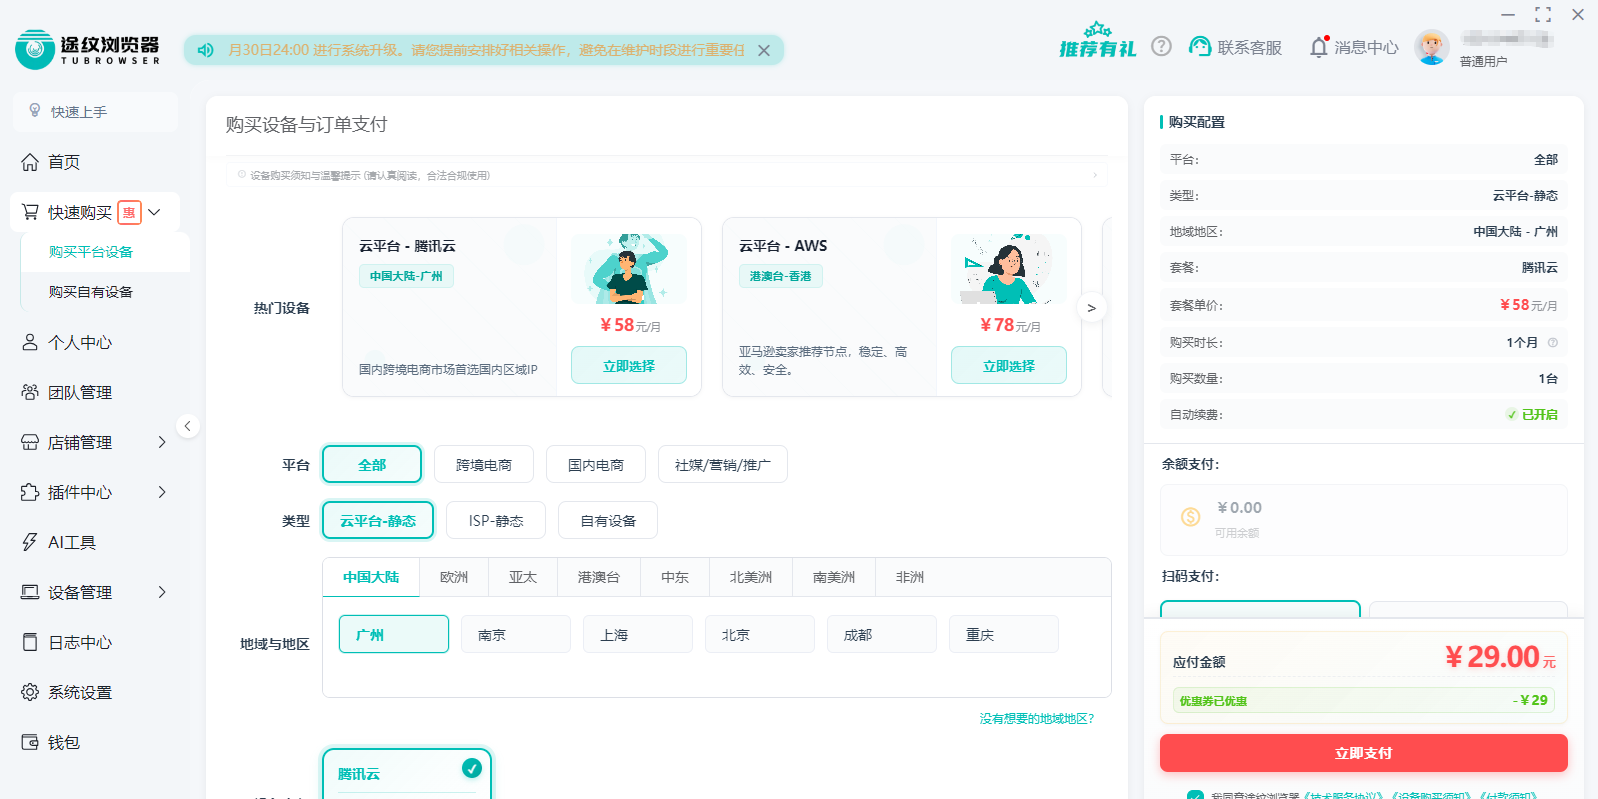Choose ISP-静态 device type

pos(496,521)
